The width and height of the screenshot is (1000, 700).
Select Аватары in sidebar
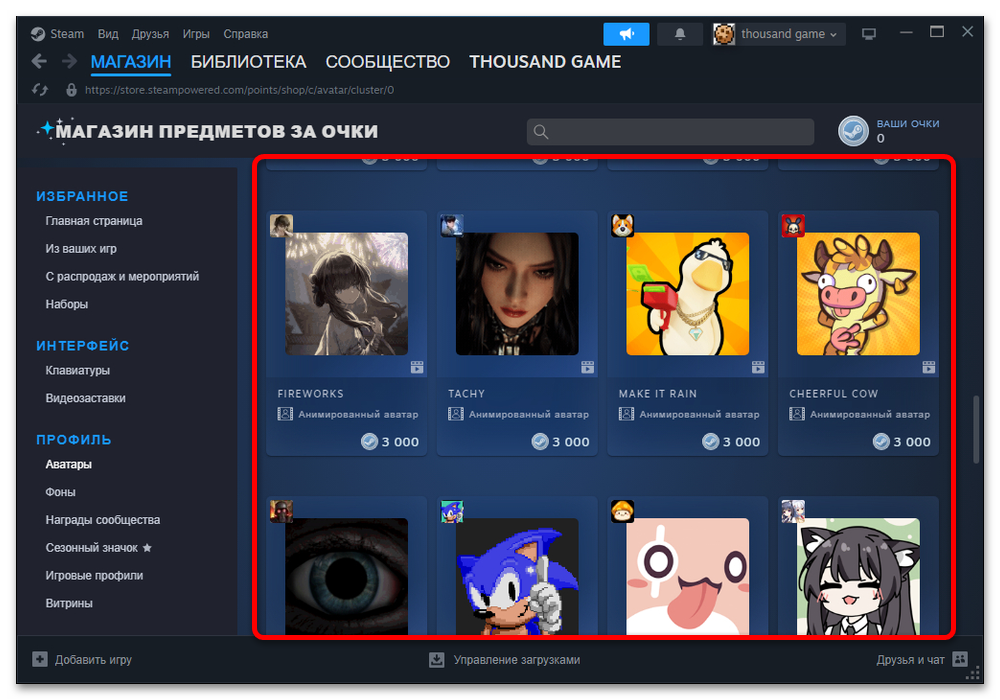pos(68,464)
